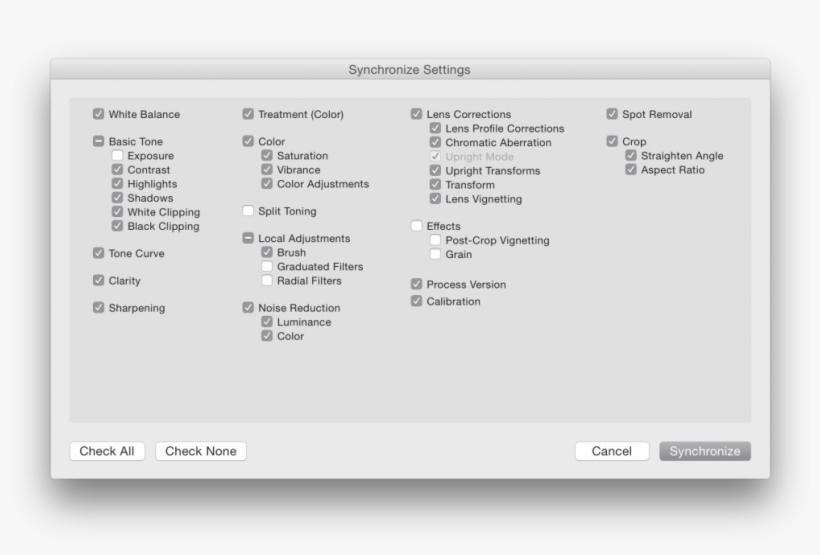The height and width of the screenshot is (555, 820).
Task: Enable Radial Filters checkbox
Action: 267,281
